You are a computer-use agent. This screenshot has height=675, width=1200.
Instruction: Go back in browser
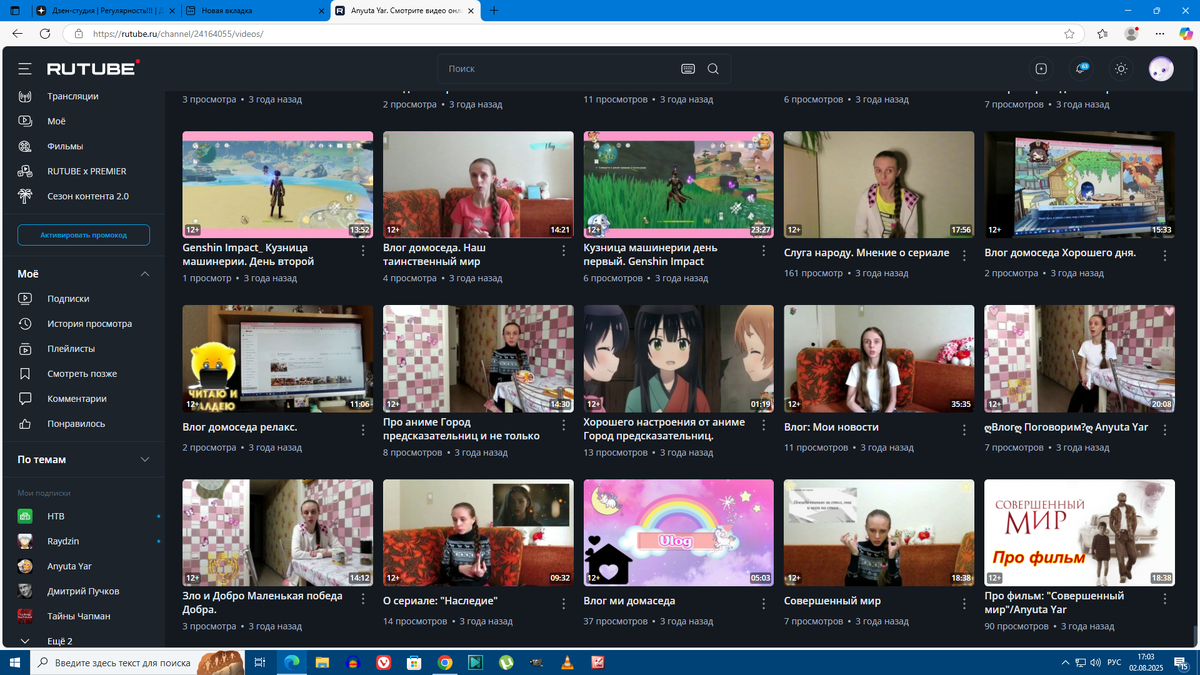coord(17,33)
